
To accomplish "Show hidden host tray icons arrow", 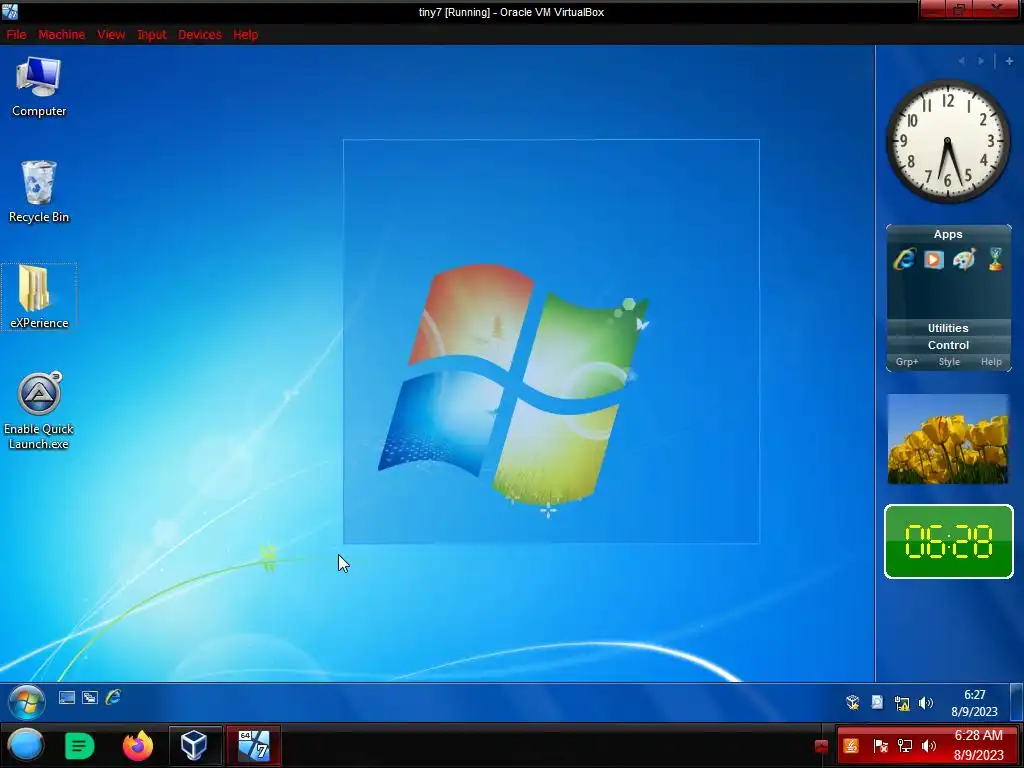I will [821, 746].
